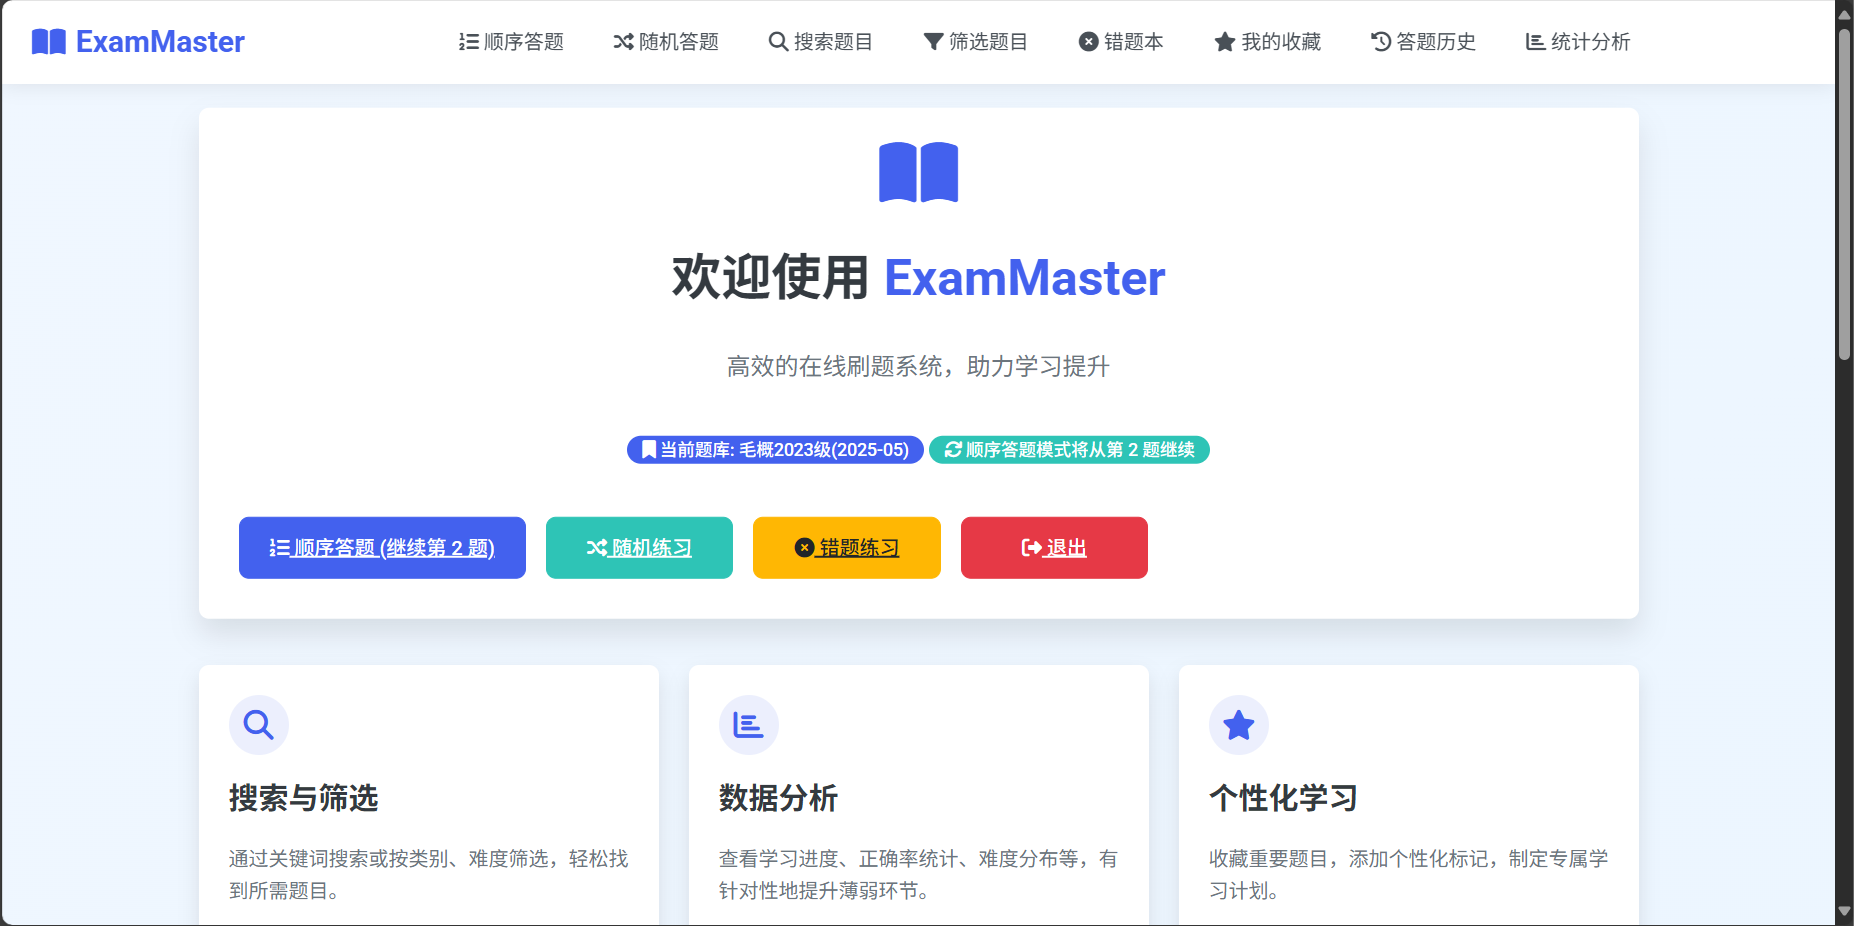
Task: Click the X-circle icon beside 错题本
Action: (1089, 42)
